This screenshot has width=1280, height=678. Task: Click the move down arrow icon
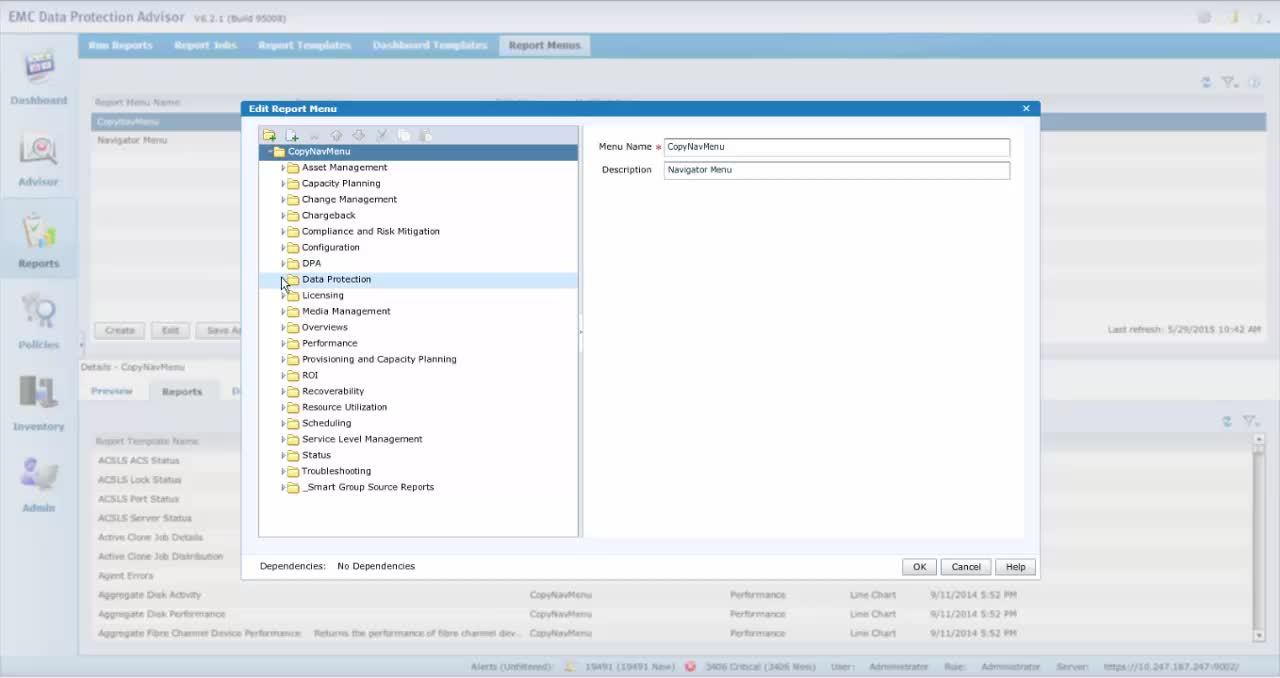pyautogui.click(x=358, y=135)
